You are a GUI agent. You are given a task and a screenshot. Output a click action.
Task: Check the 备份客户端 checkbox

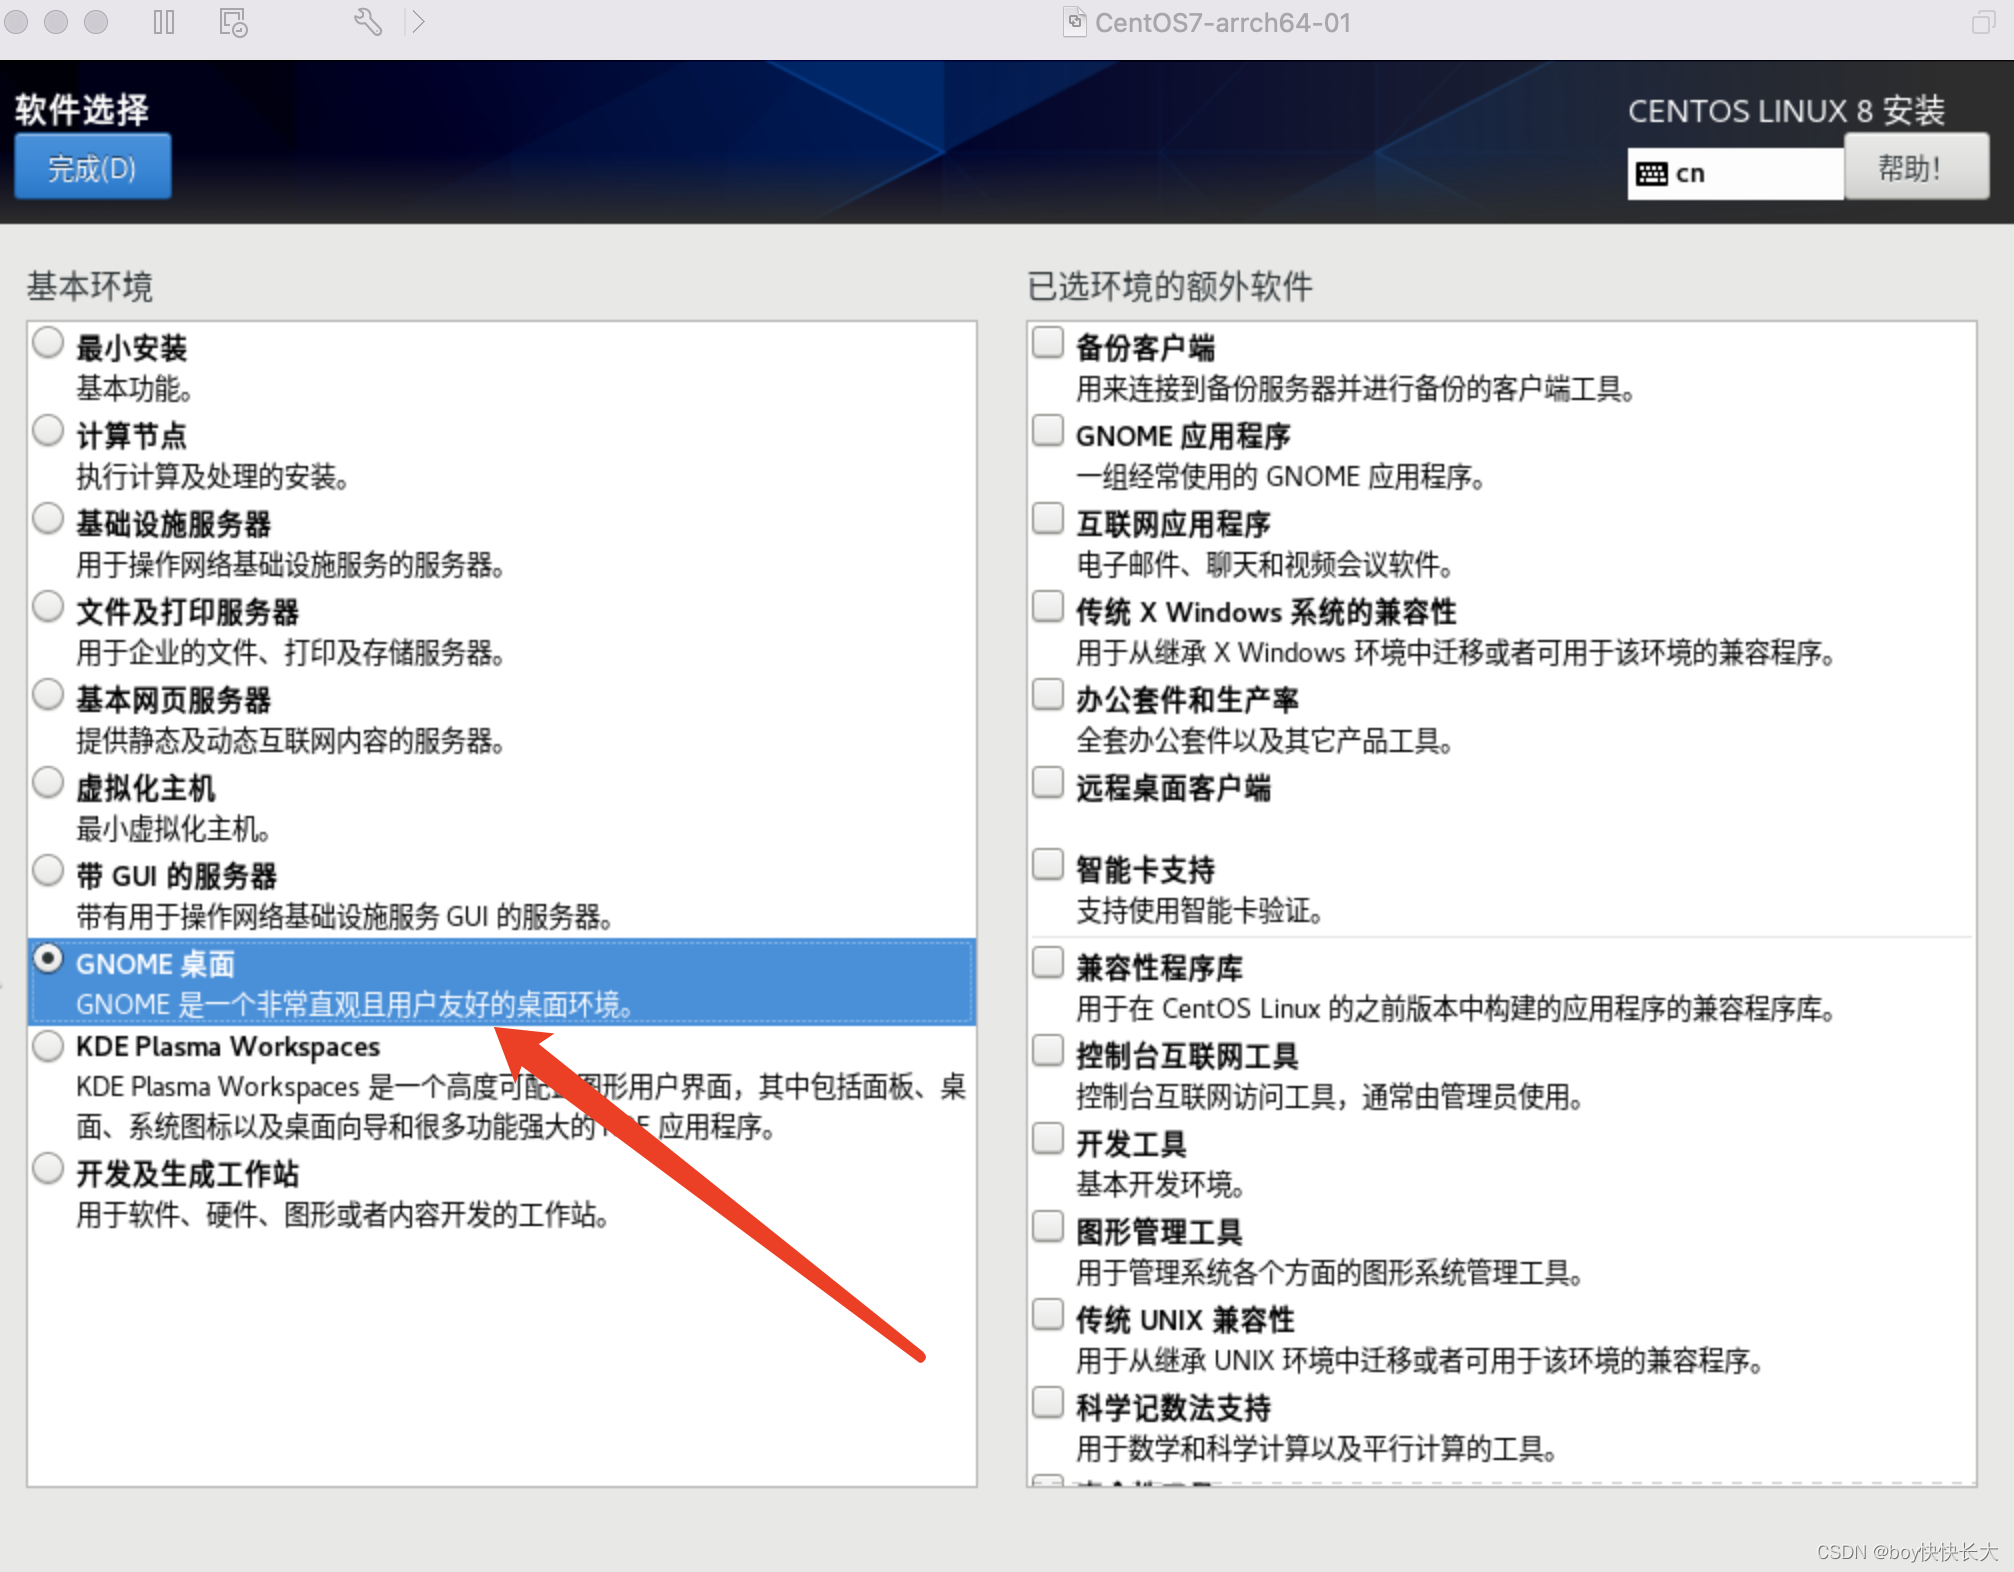1048,343
